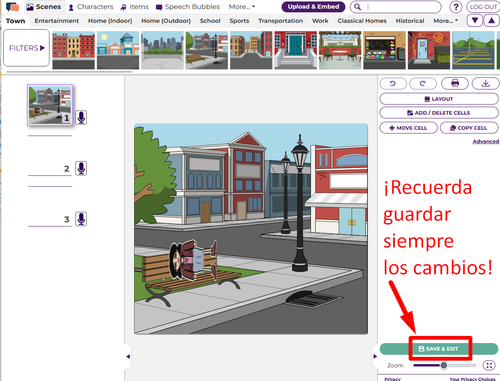500x381 pixels.
Task: Select the Historical scene category
Action: (x=410, y=21)
